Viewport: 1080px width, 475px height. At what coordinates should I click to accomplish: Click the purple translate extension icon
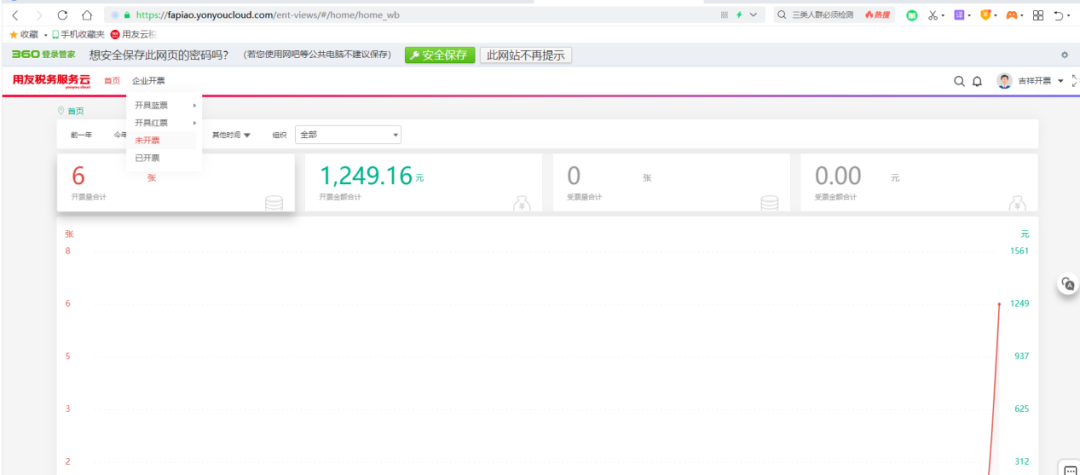point(959,14)
